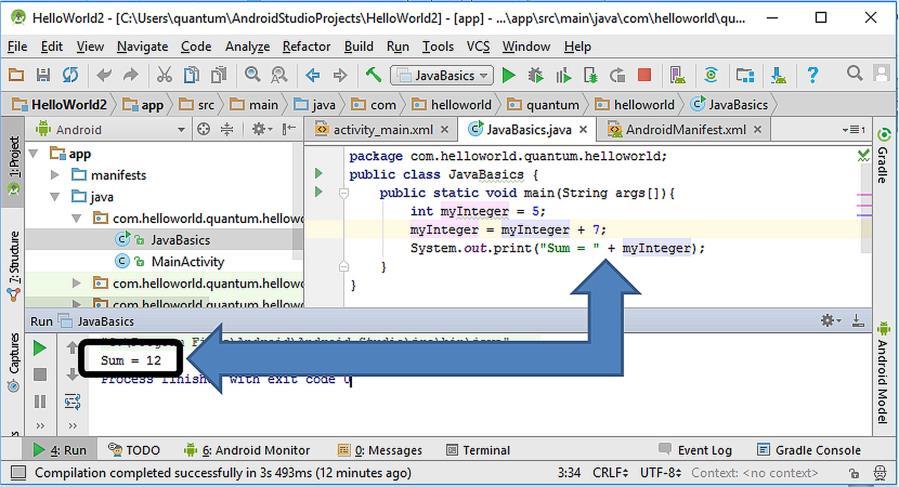The height and width of the screenshot is (487, 899).
Task: Open Help with the question mark
Action: (812, 75)
